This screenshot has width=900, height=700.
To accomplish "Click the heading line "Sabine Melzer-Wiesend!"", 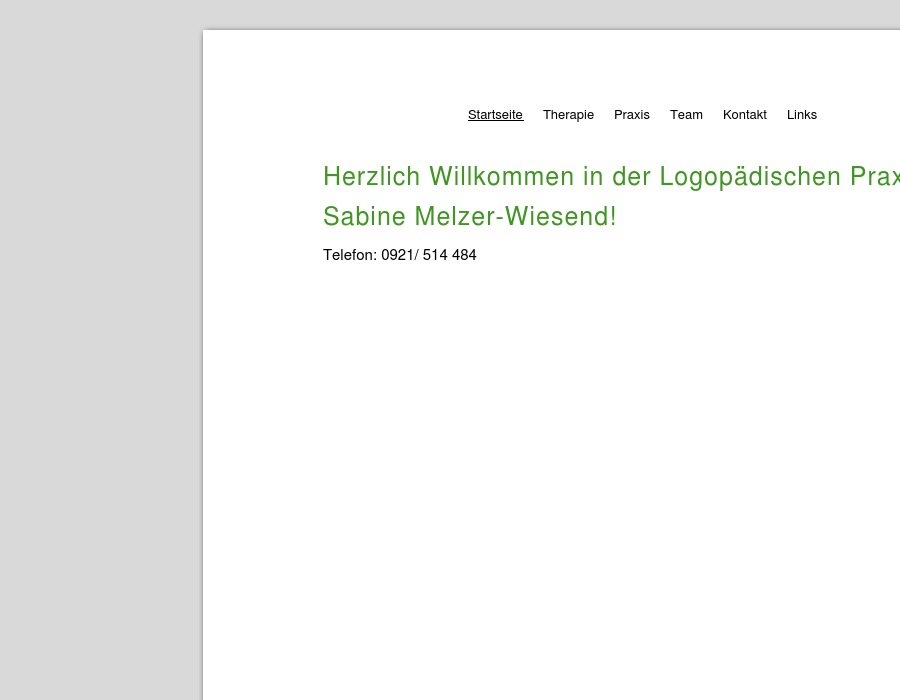I will tap(470, 216).
